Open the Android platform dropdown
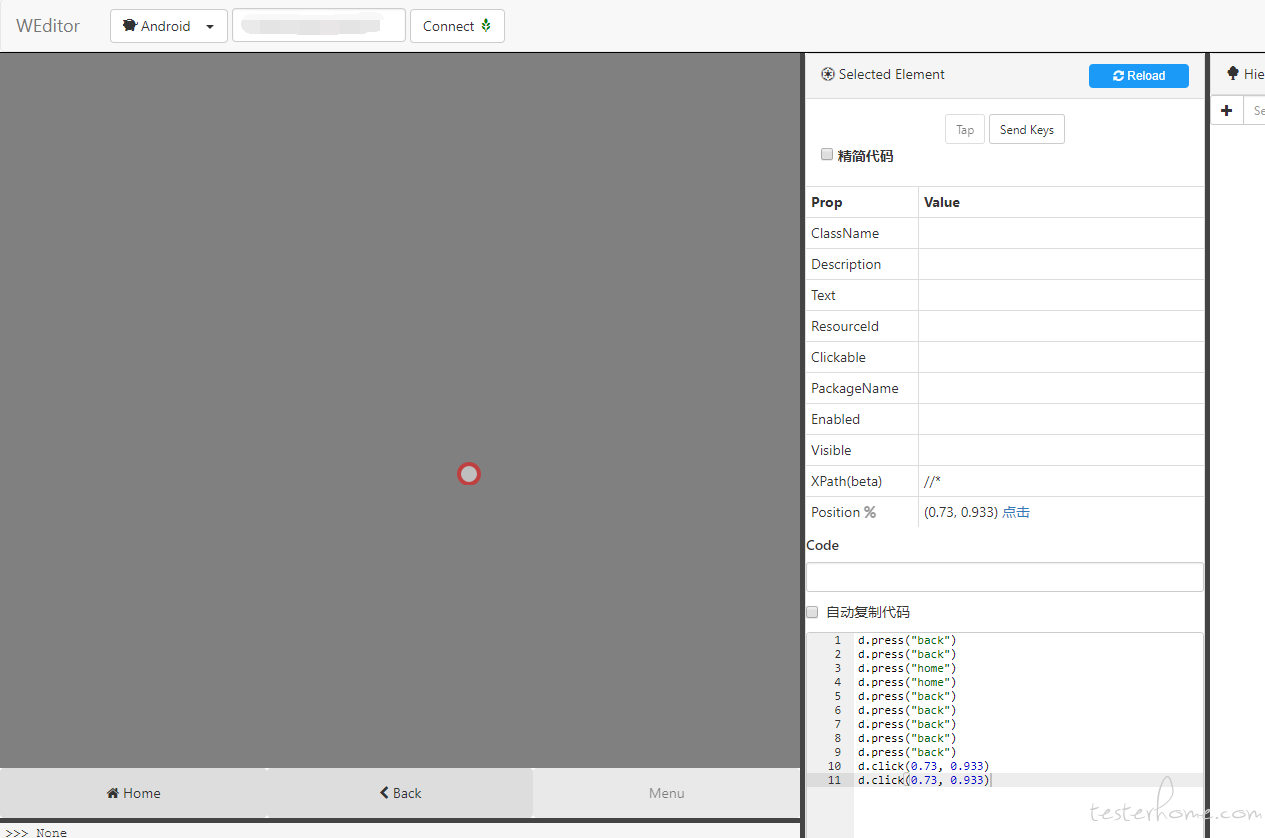This screenshot has width=1265, height=838. [169, 26]
